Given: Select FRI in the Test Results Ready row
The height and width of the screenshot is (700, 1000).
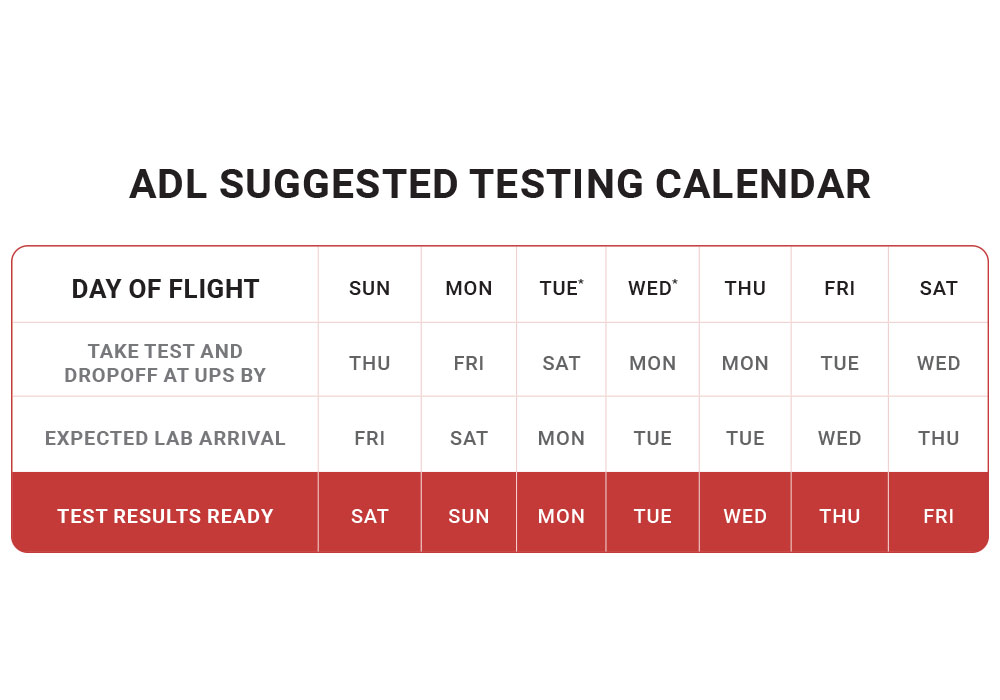Looking at the screenshot, I should [x=938, y=516].
